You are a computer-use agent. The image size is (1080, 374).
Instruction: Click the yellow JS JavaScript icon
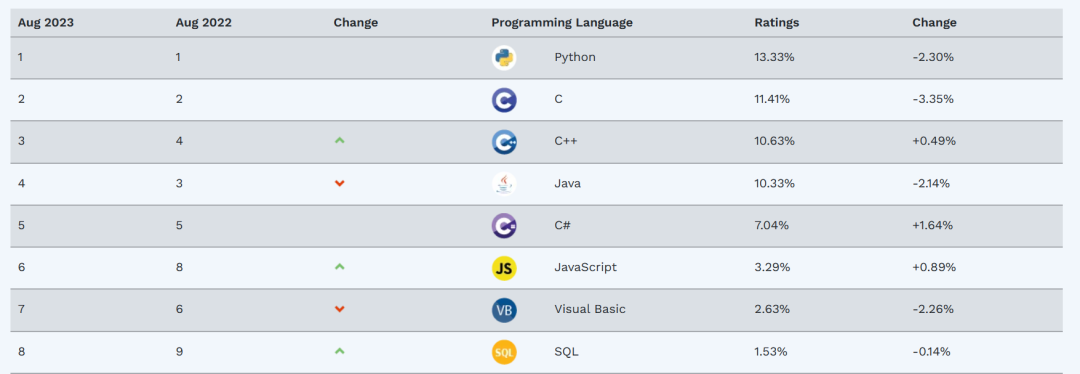[504, 267]
